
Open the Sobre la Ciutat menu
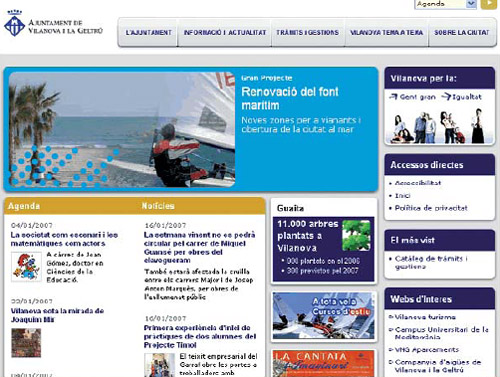click(462, 33)
